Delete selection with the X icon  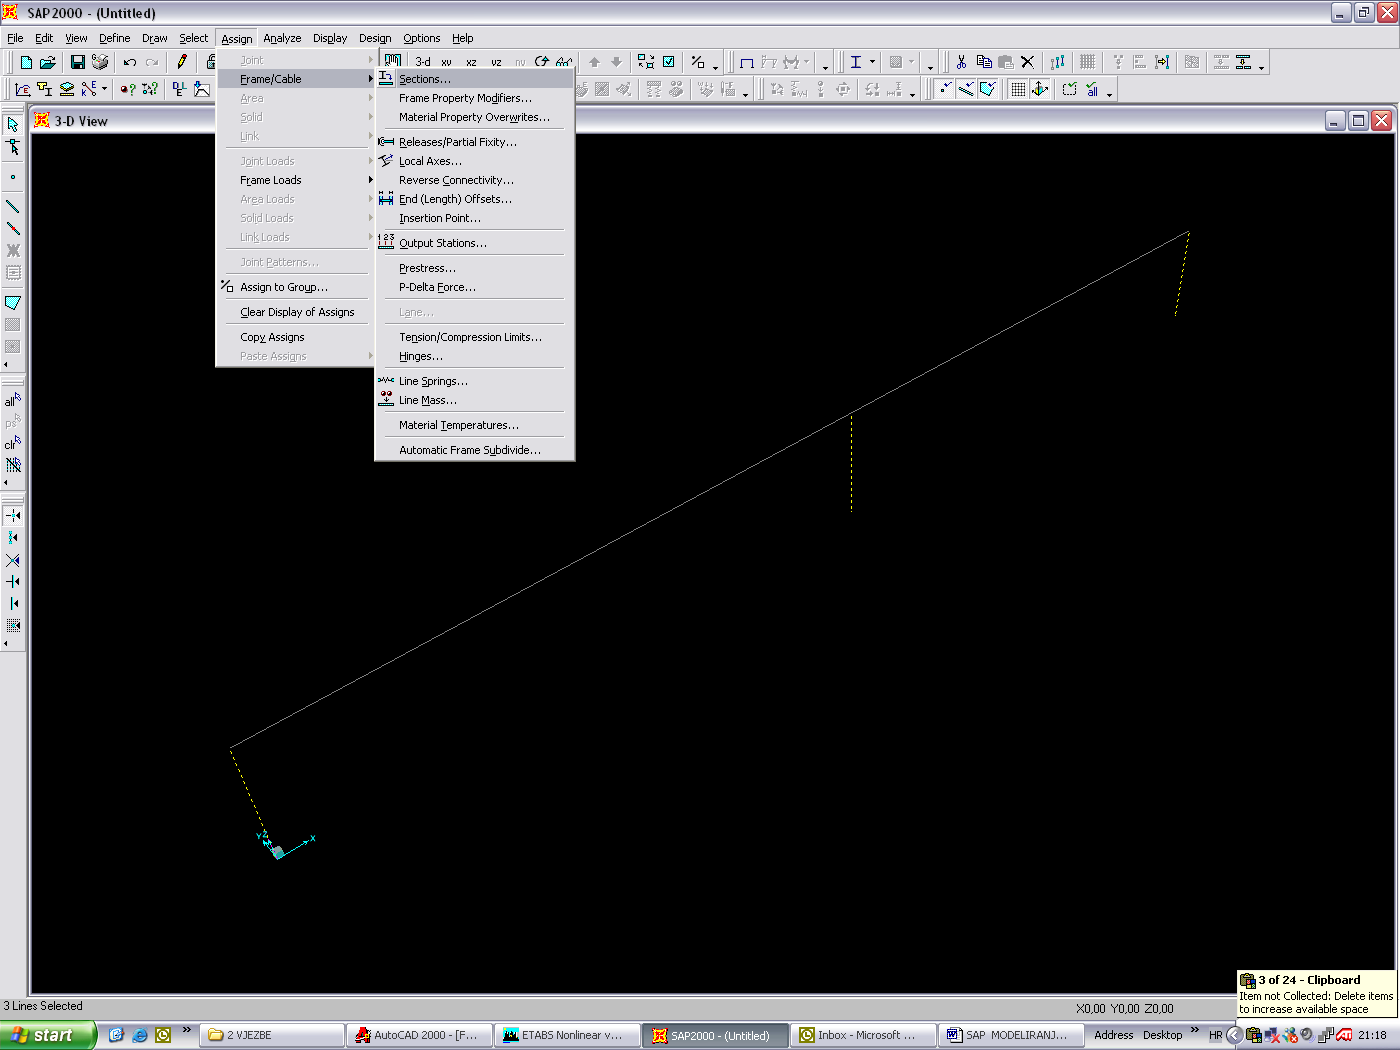pos(1027,62)
